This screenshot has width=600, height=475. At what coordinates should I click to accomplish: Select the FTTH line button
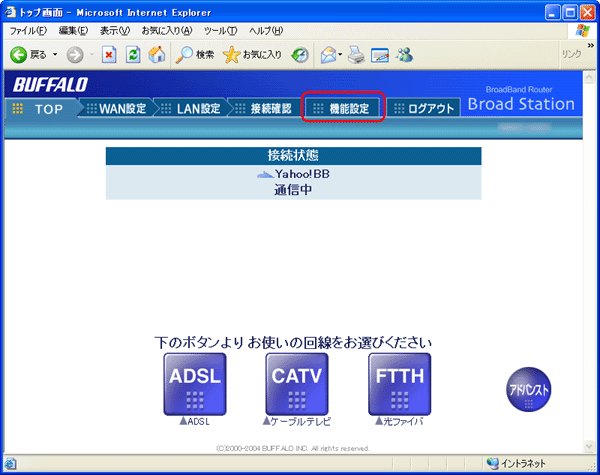click(399, 384)
